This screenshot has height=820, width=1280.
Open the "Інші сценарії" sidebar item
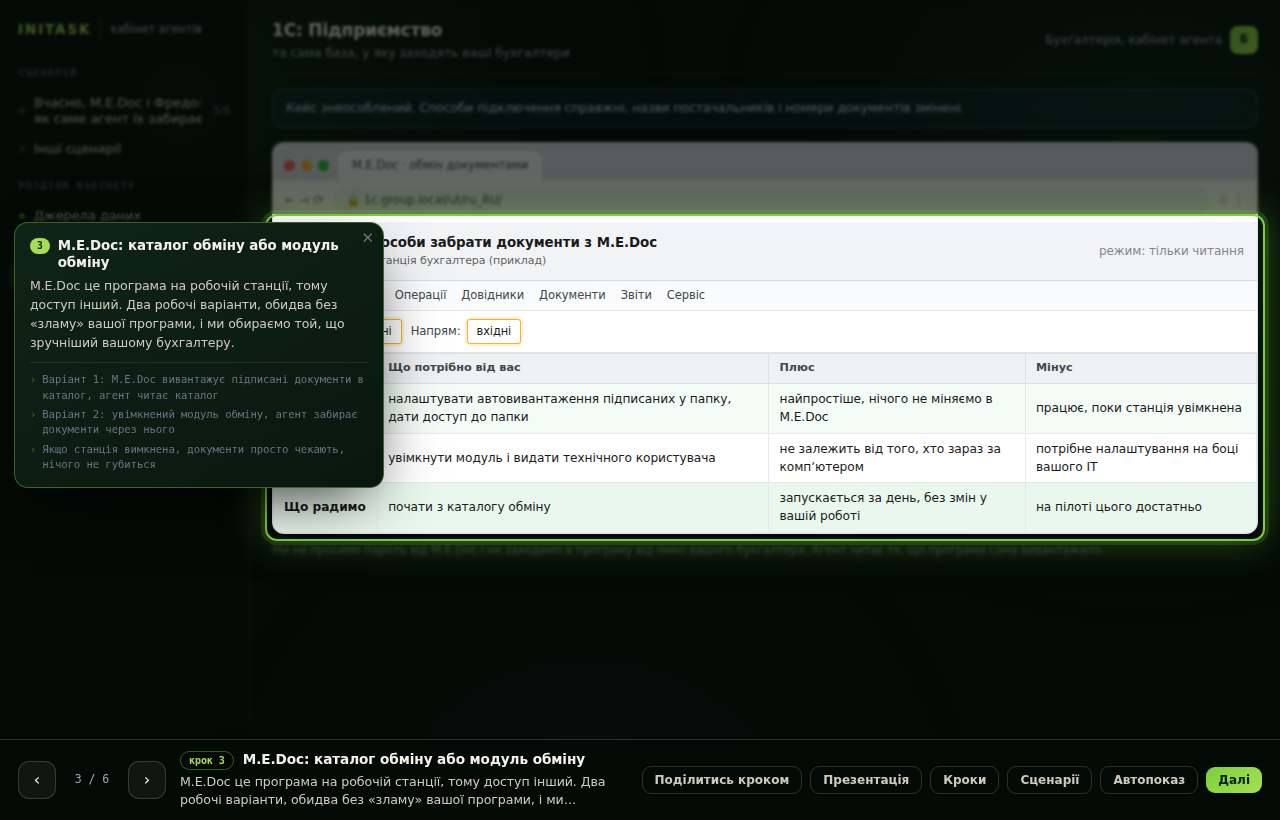78,149
